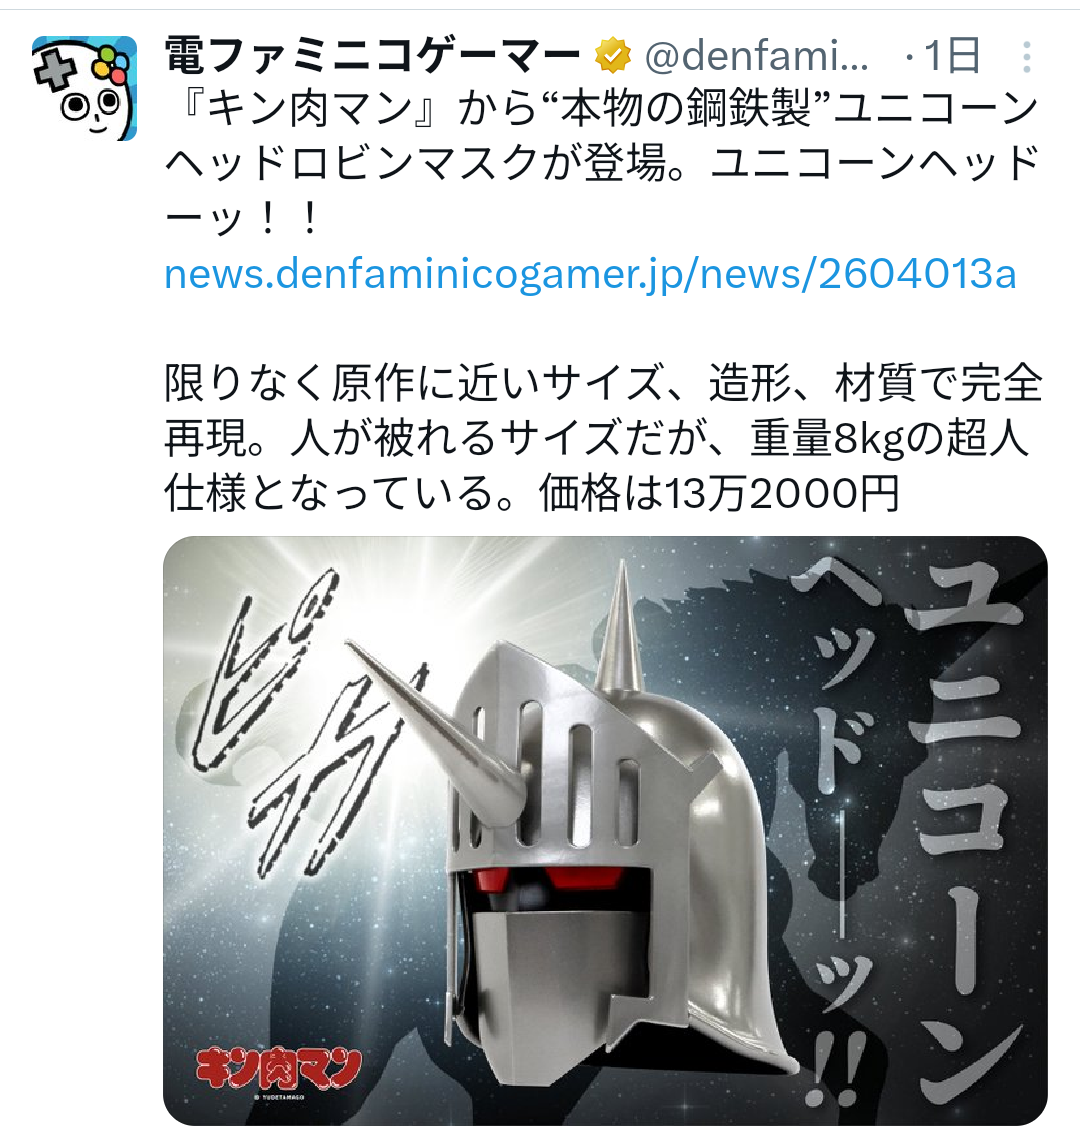The width and height of the screenshot is (1080, 1144).
Task: Click the tweet headline about ユニコーンヘッドロビンマスク
Action: coord(602,163)
